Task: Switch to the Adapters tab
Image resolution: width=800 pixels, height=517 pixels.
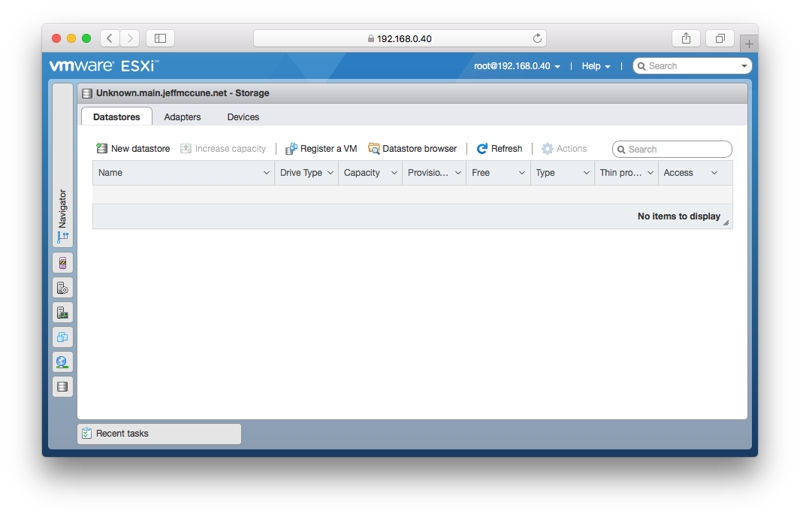Action: [182, 117]
